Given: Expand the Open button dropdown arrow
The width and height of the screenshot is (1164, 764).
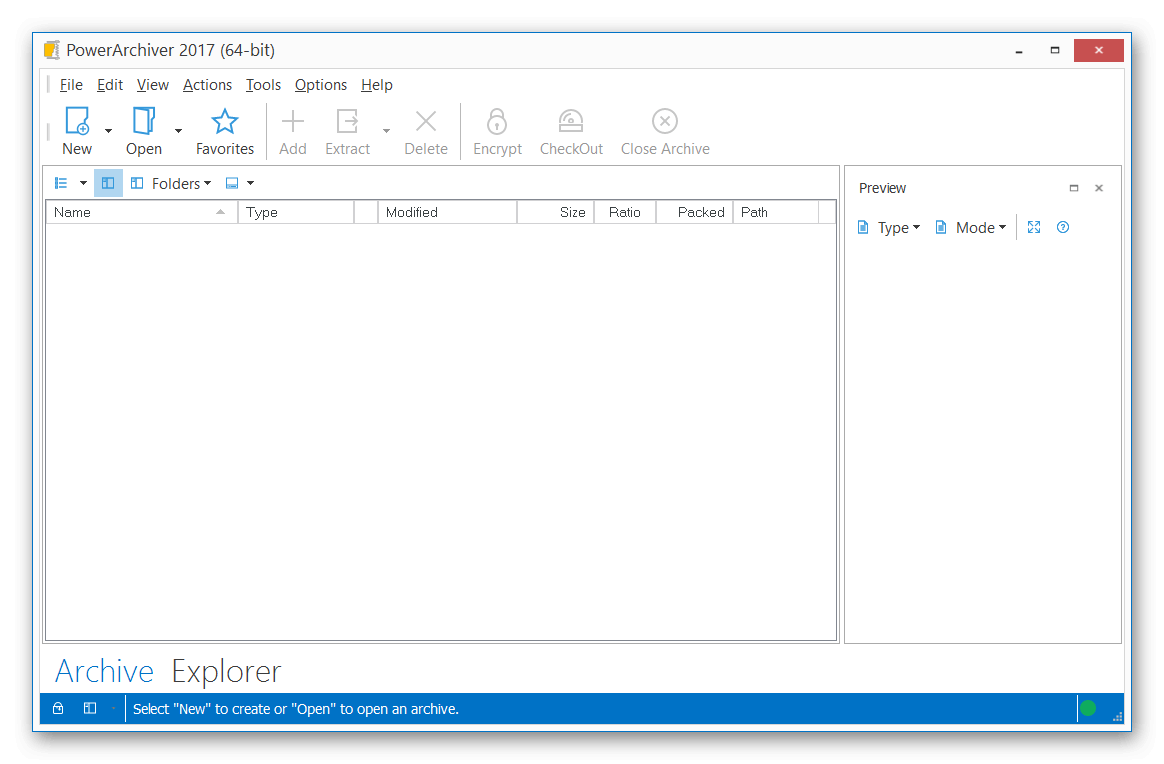Looking at the screenshot, I should (178, 131).
